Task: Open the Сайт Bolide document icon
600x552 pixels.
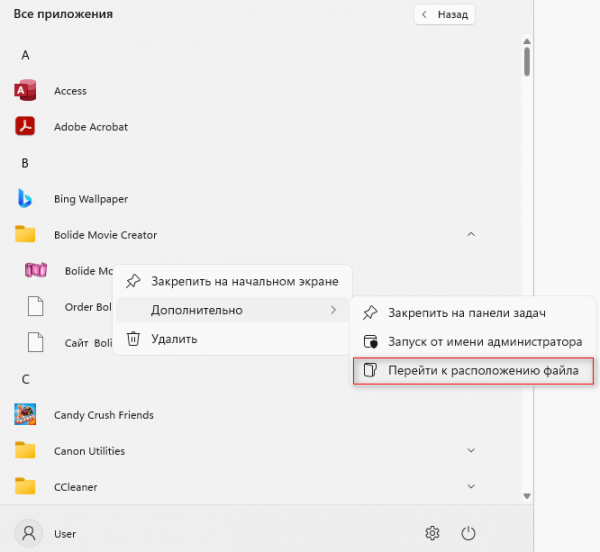Action: point(36,342)
